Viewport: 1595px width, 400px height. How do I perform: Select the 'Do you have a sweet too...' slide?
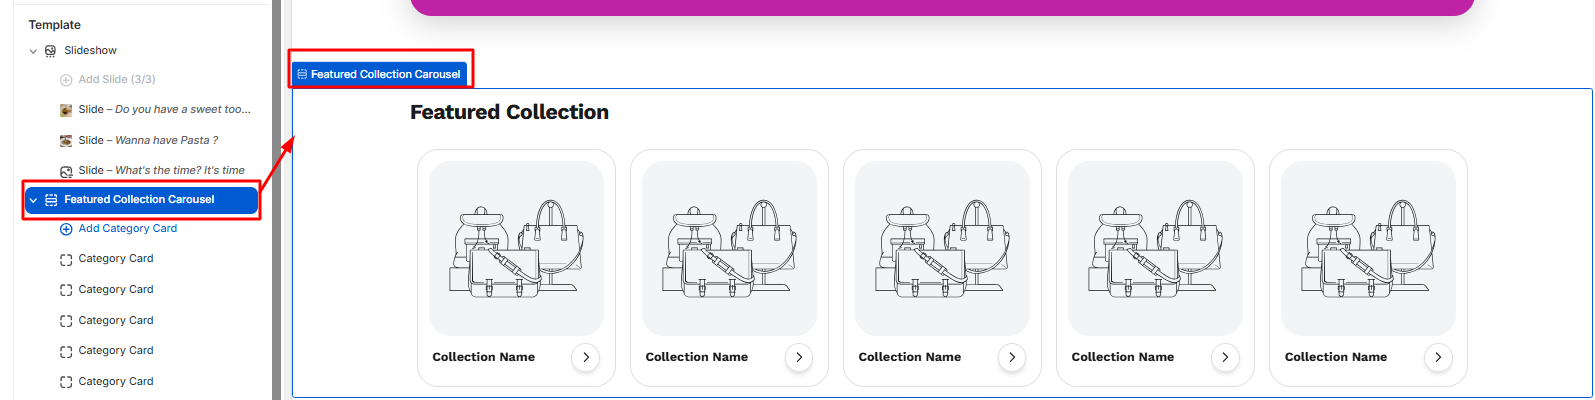coord(165,110)
